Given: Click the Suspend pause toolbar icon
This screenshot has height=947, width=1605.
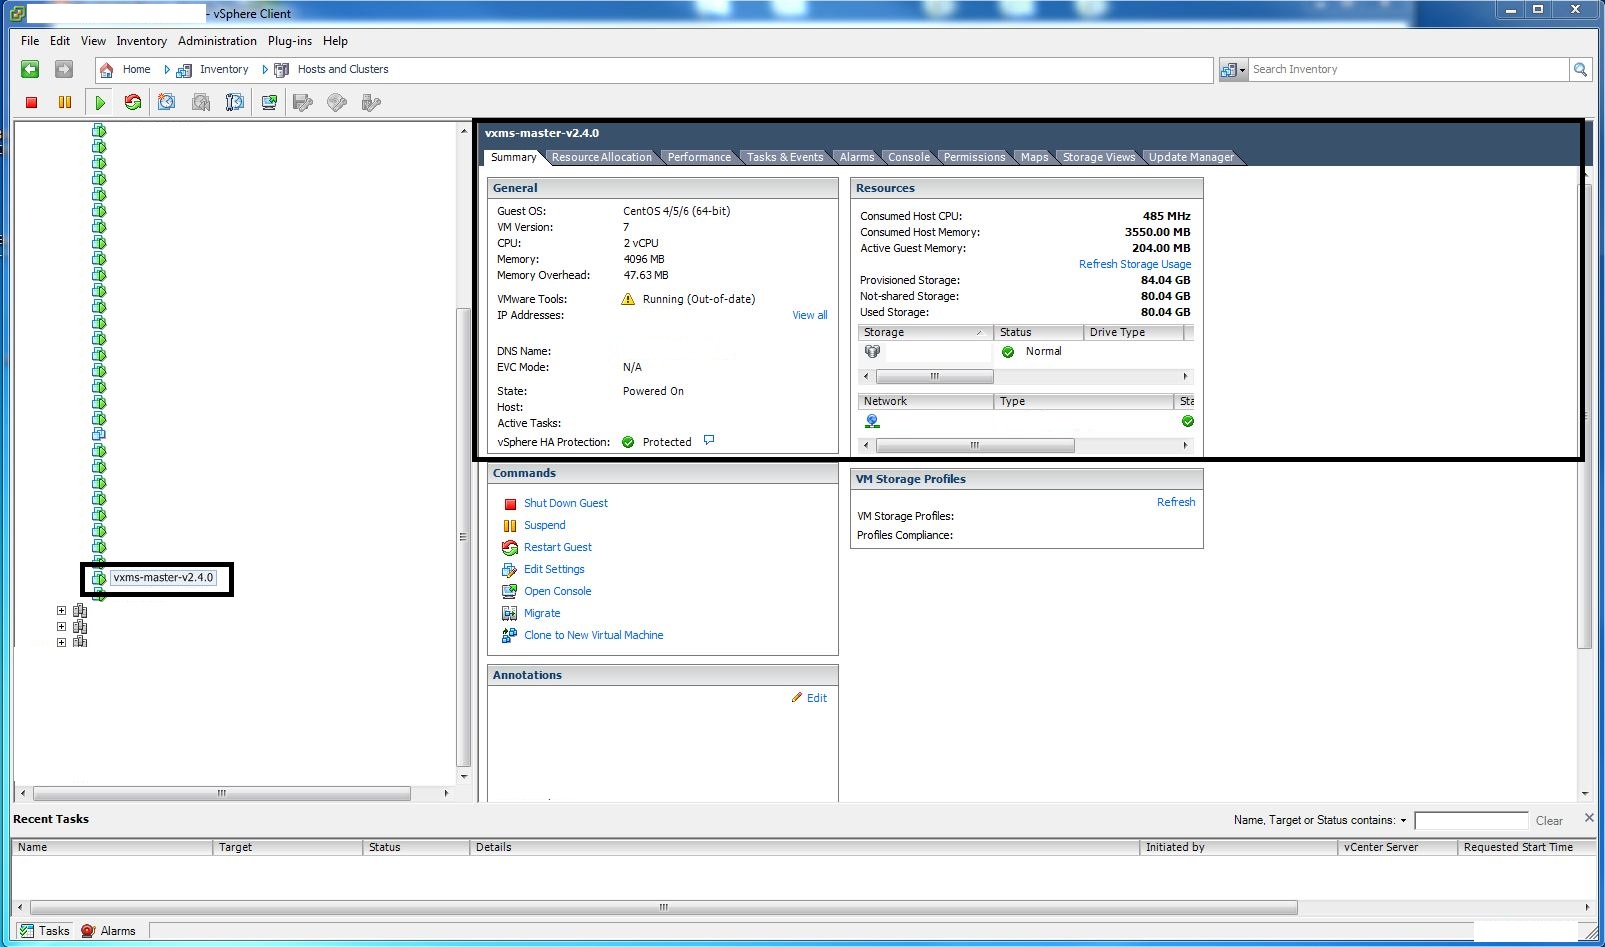Looking at the screenshot, I should point(65,102).
